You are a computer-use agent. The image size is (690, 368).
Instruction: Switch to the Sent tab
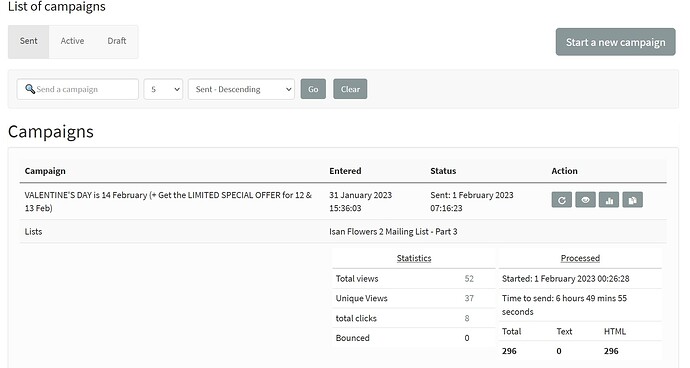click(x=29, y=41)
